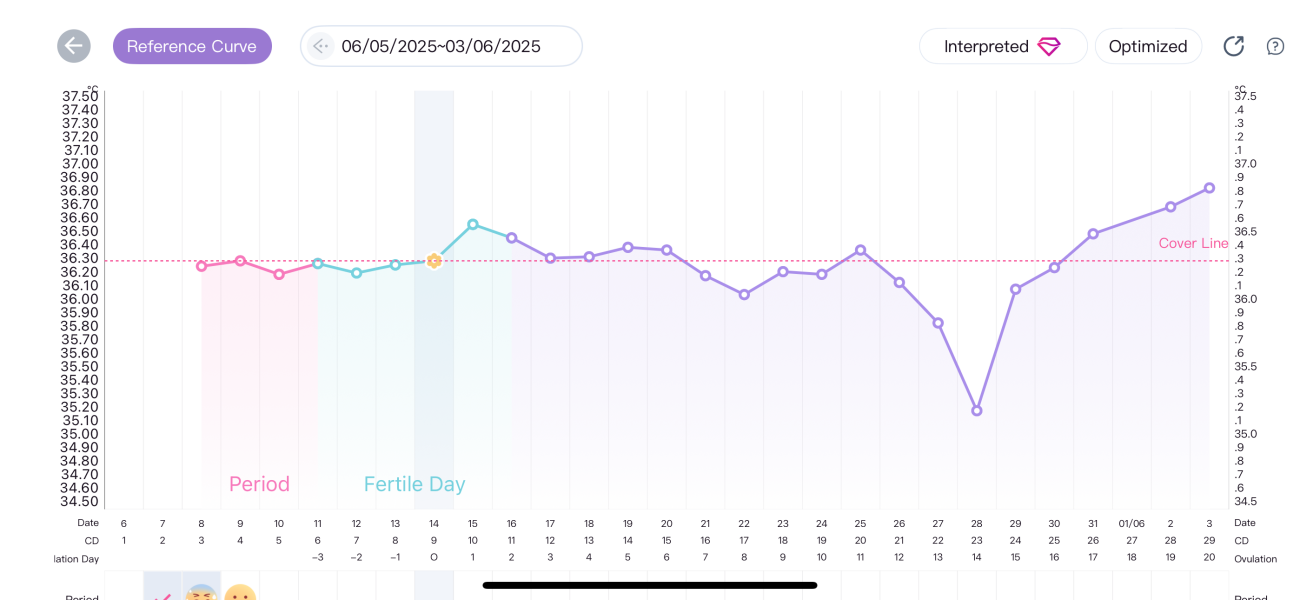Select the final temperature point on 01/03
The height and width of the screenshot is (600, 1300).
(1208, 187)
